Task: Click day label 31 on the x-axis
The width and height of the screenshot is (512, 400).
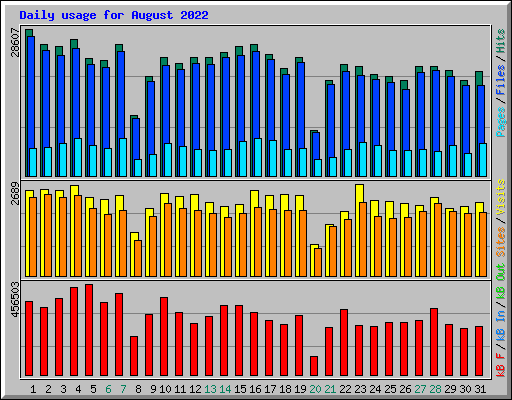Action: pos(480,389)
